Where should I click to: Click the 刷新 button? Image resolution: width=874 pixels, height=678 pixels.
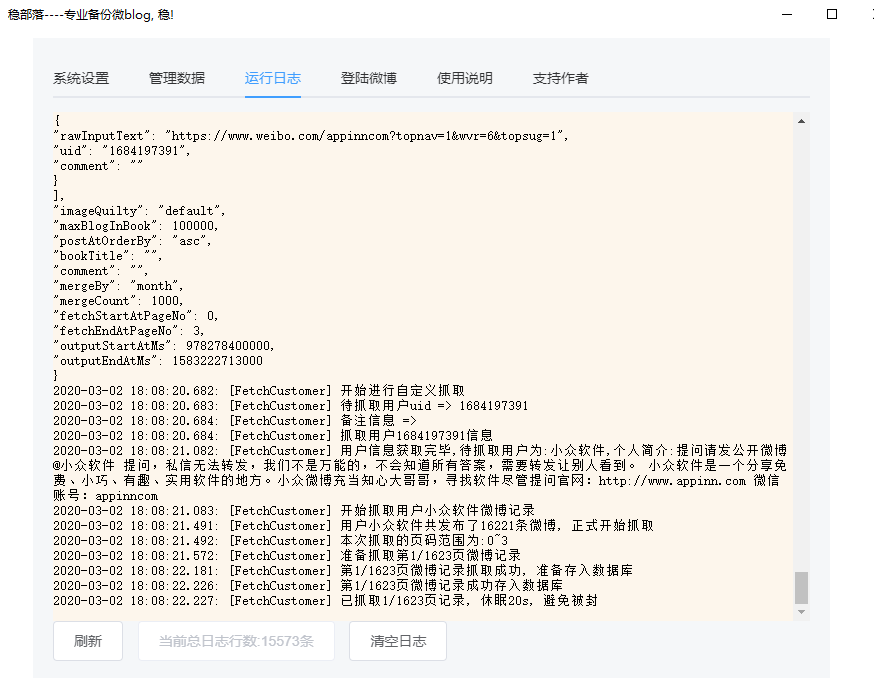tap(88, 641)
